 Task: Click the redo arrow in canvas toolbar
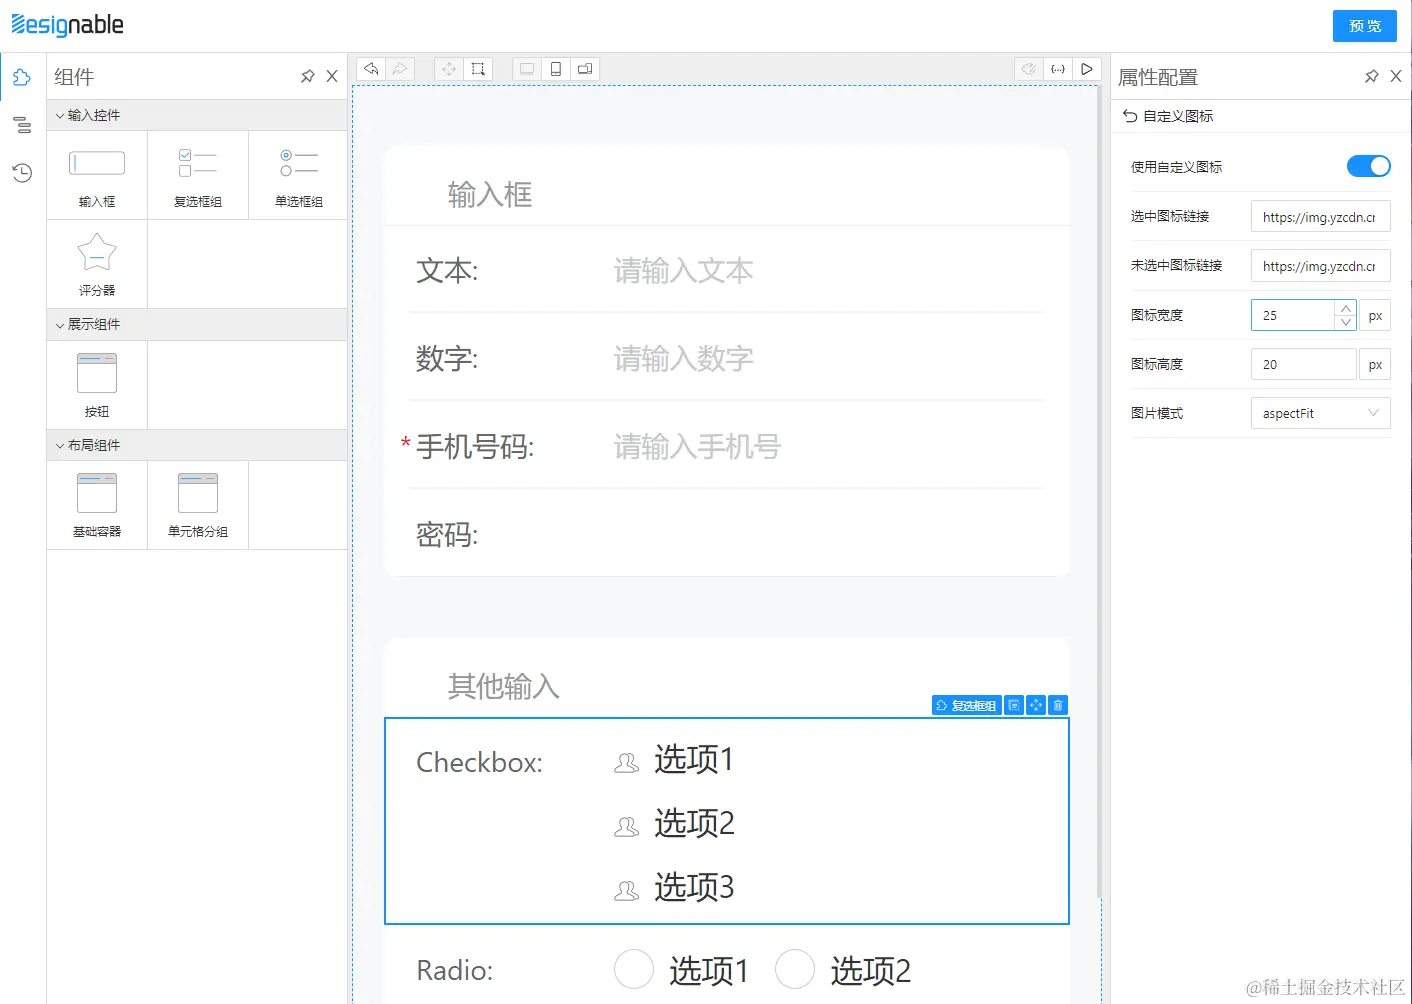point(399,68)
